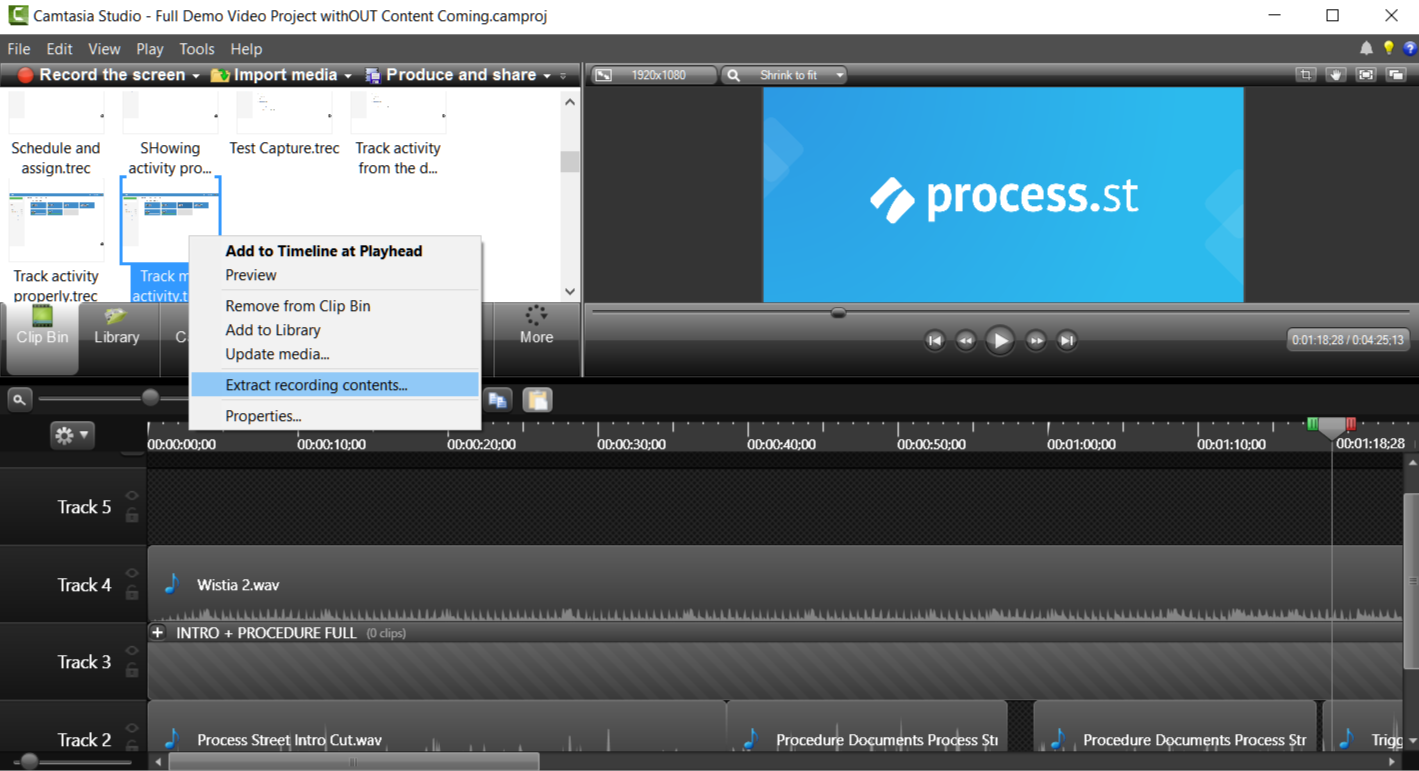
Task: Click the lightbulb tips icon
Action: tap(1389, 48)
